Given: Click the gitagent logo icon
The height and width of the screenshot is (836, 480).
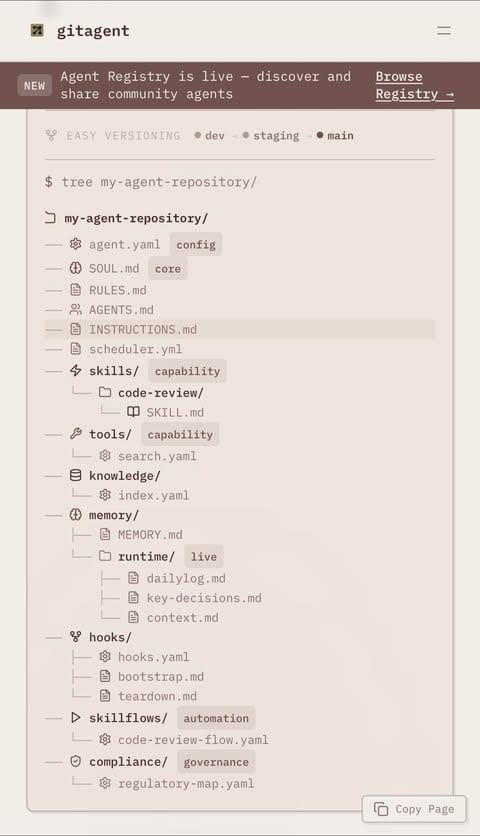Looking at the screenshot, I should pos(37,31).
